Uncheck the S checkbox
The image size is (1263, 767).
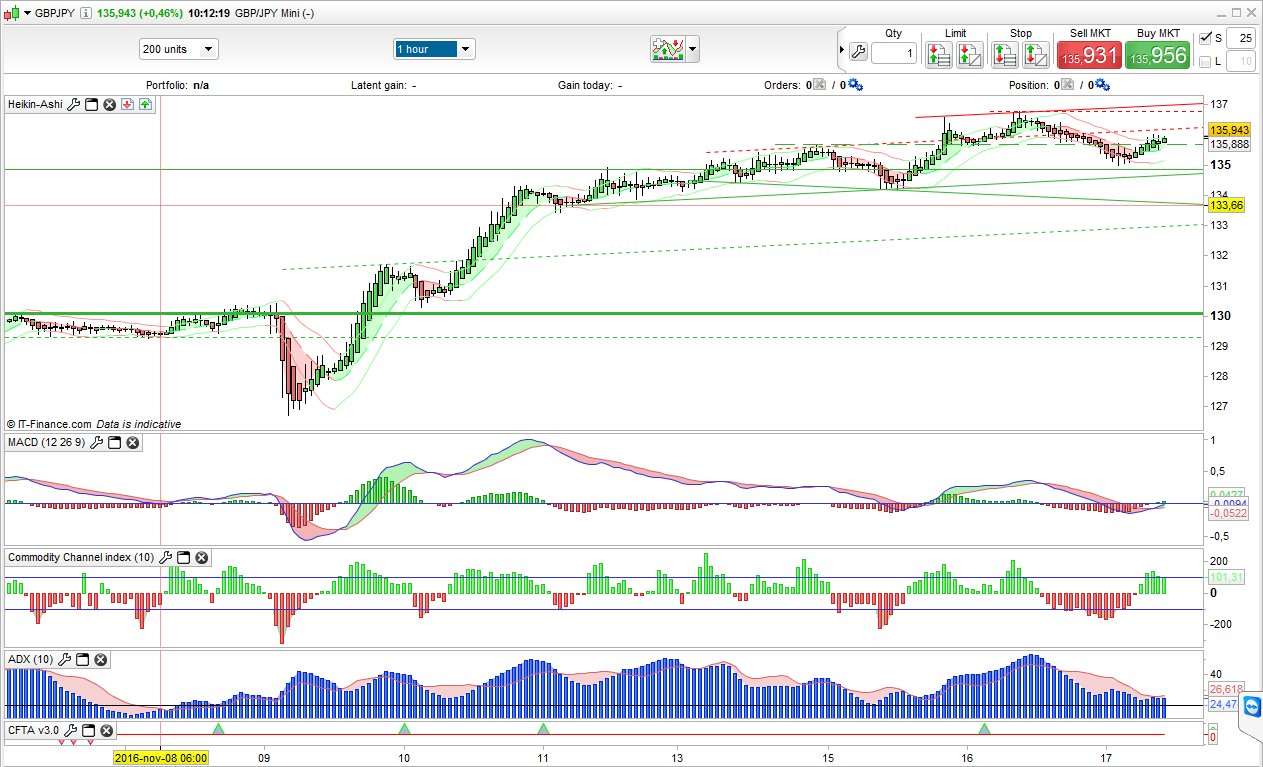pyautogui.click(x=1205, y=38)
